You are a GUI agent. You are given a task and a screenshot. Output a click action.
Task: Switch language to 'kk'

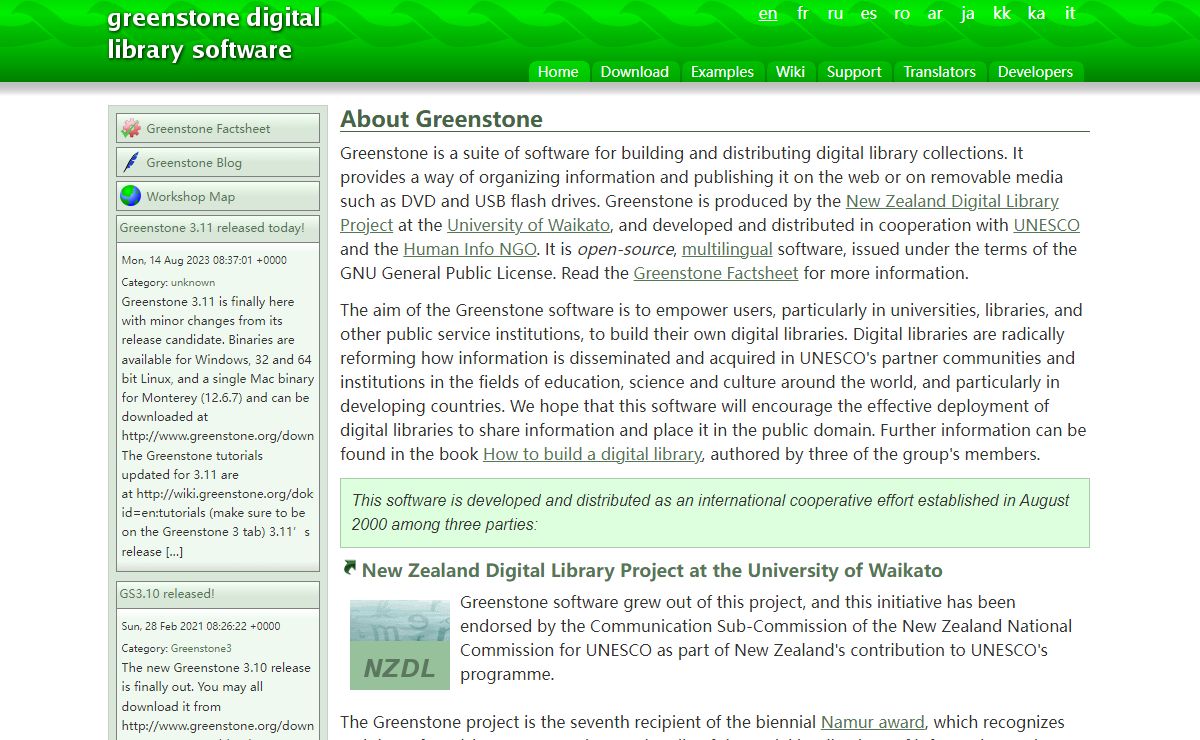click(1002, 13)
